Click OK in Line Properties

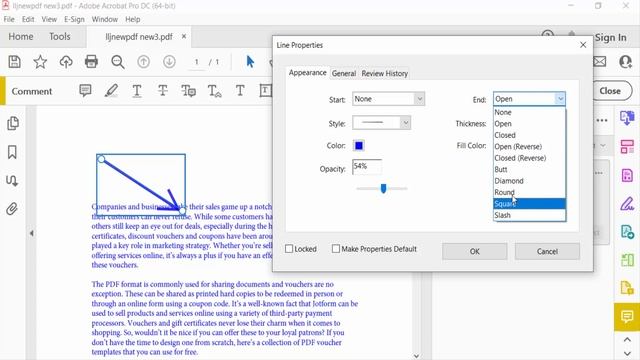pyautogui.click(x=475, y=251)
